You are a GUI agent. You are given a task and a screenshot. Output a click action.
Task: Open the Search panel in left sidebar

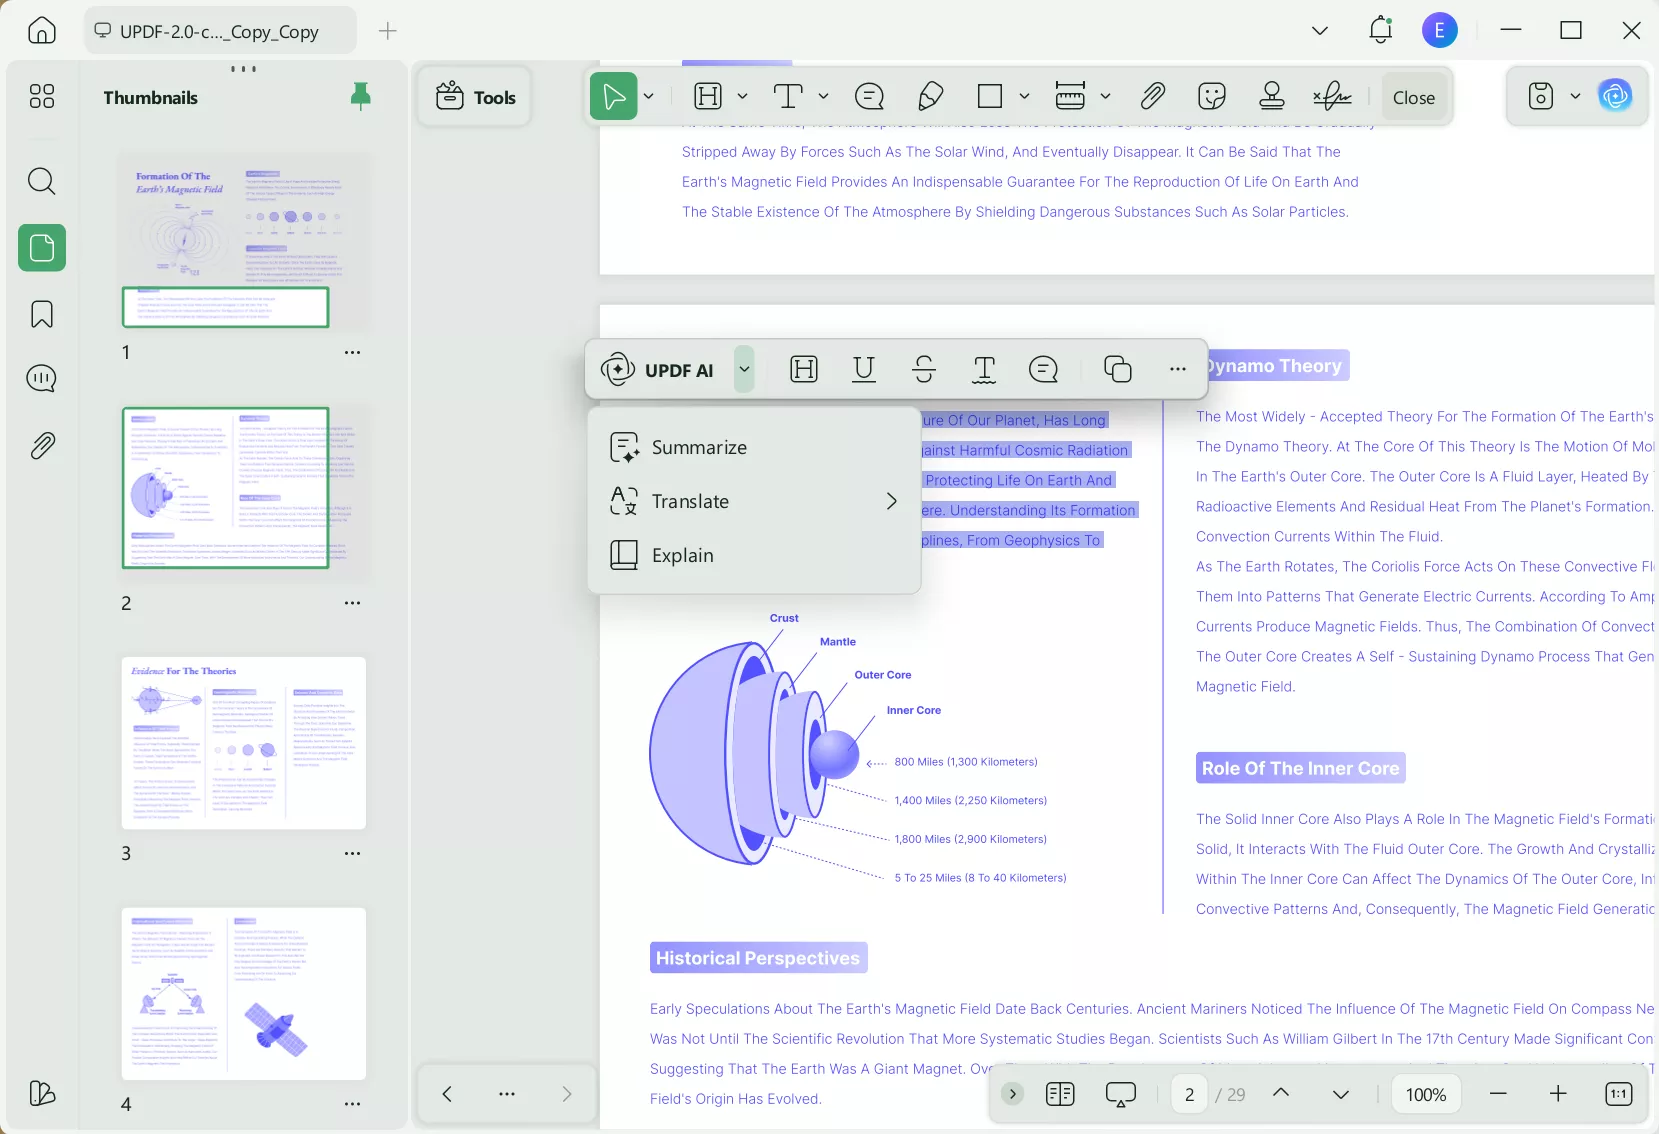42,181
